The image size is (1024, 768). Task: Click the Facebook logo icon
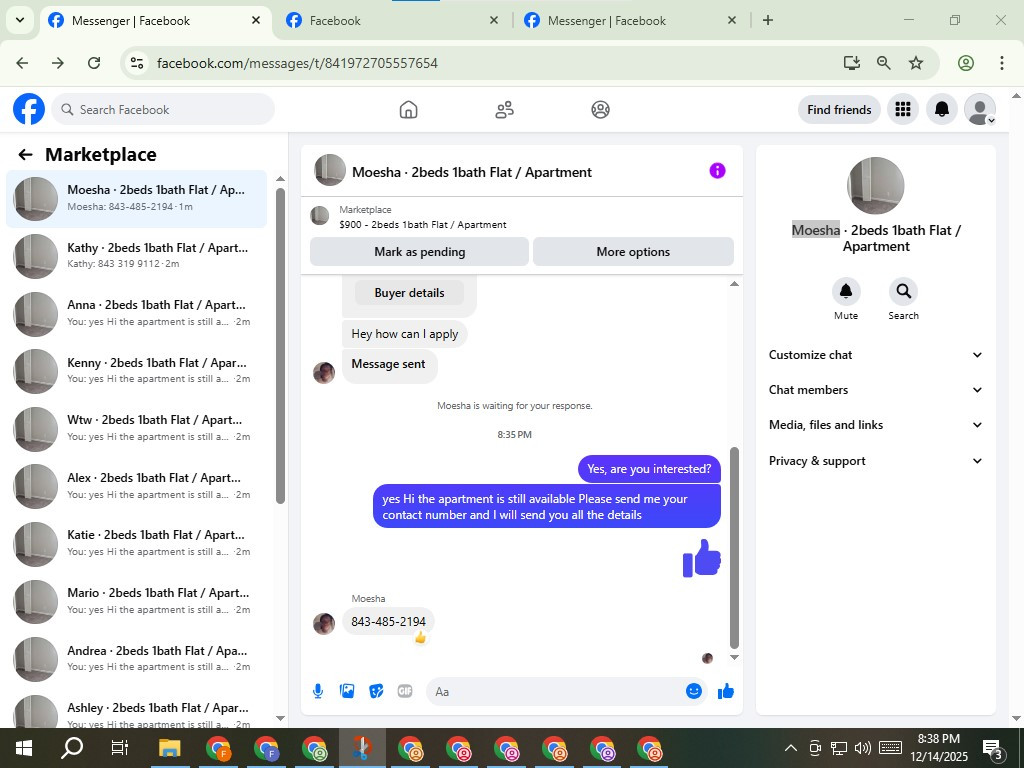click(x=29, y=109)
